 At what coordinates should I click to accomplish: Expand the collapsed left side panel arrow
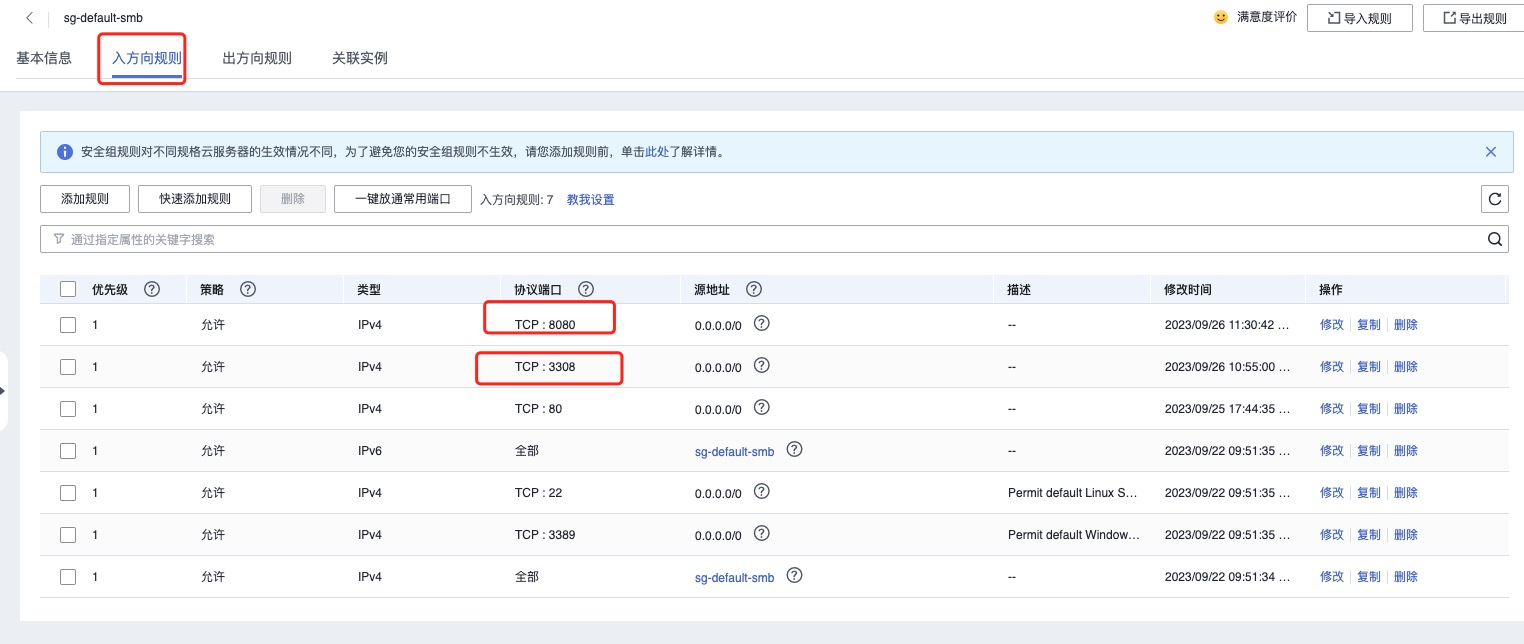(3, 391)
